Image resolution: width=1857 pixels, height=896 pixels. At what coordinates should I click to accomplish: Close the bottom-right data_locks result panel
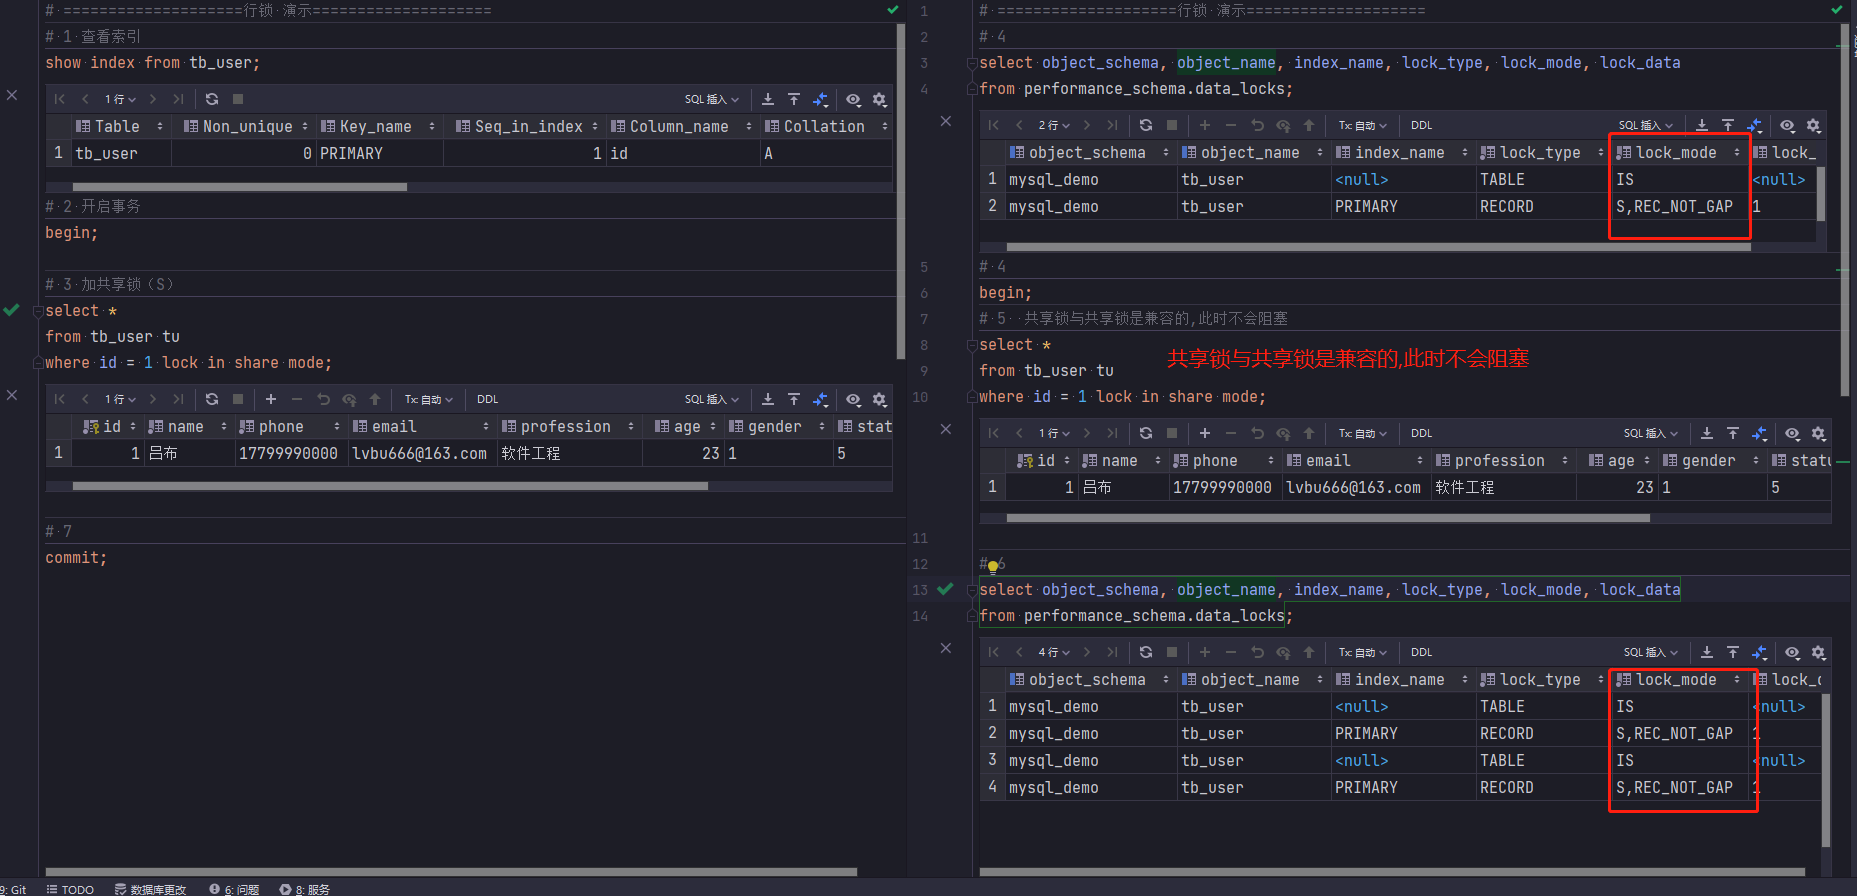point(946,648)
